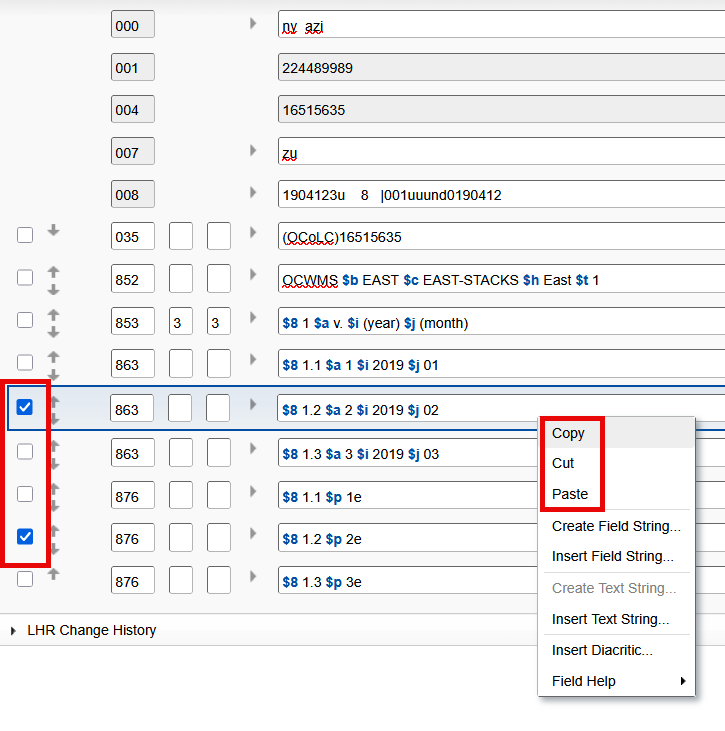This screenshot has height=731, width=725.
Task: Click the move-up arrow for field 853
Action: pyautogui.click(x=54, y=314)
